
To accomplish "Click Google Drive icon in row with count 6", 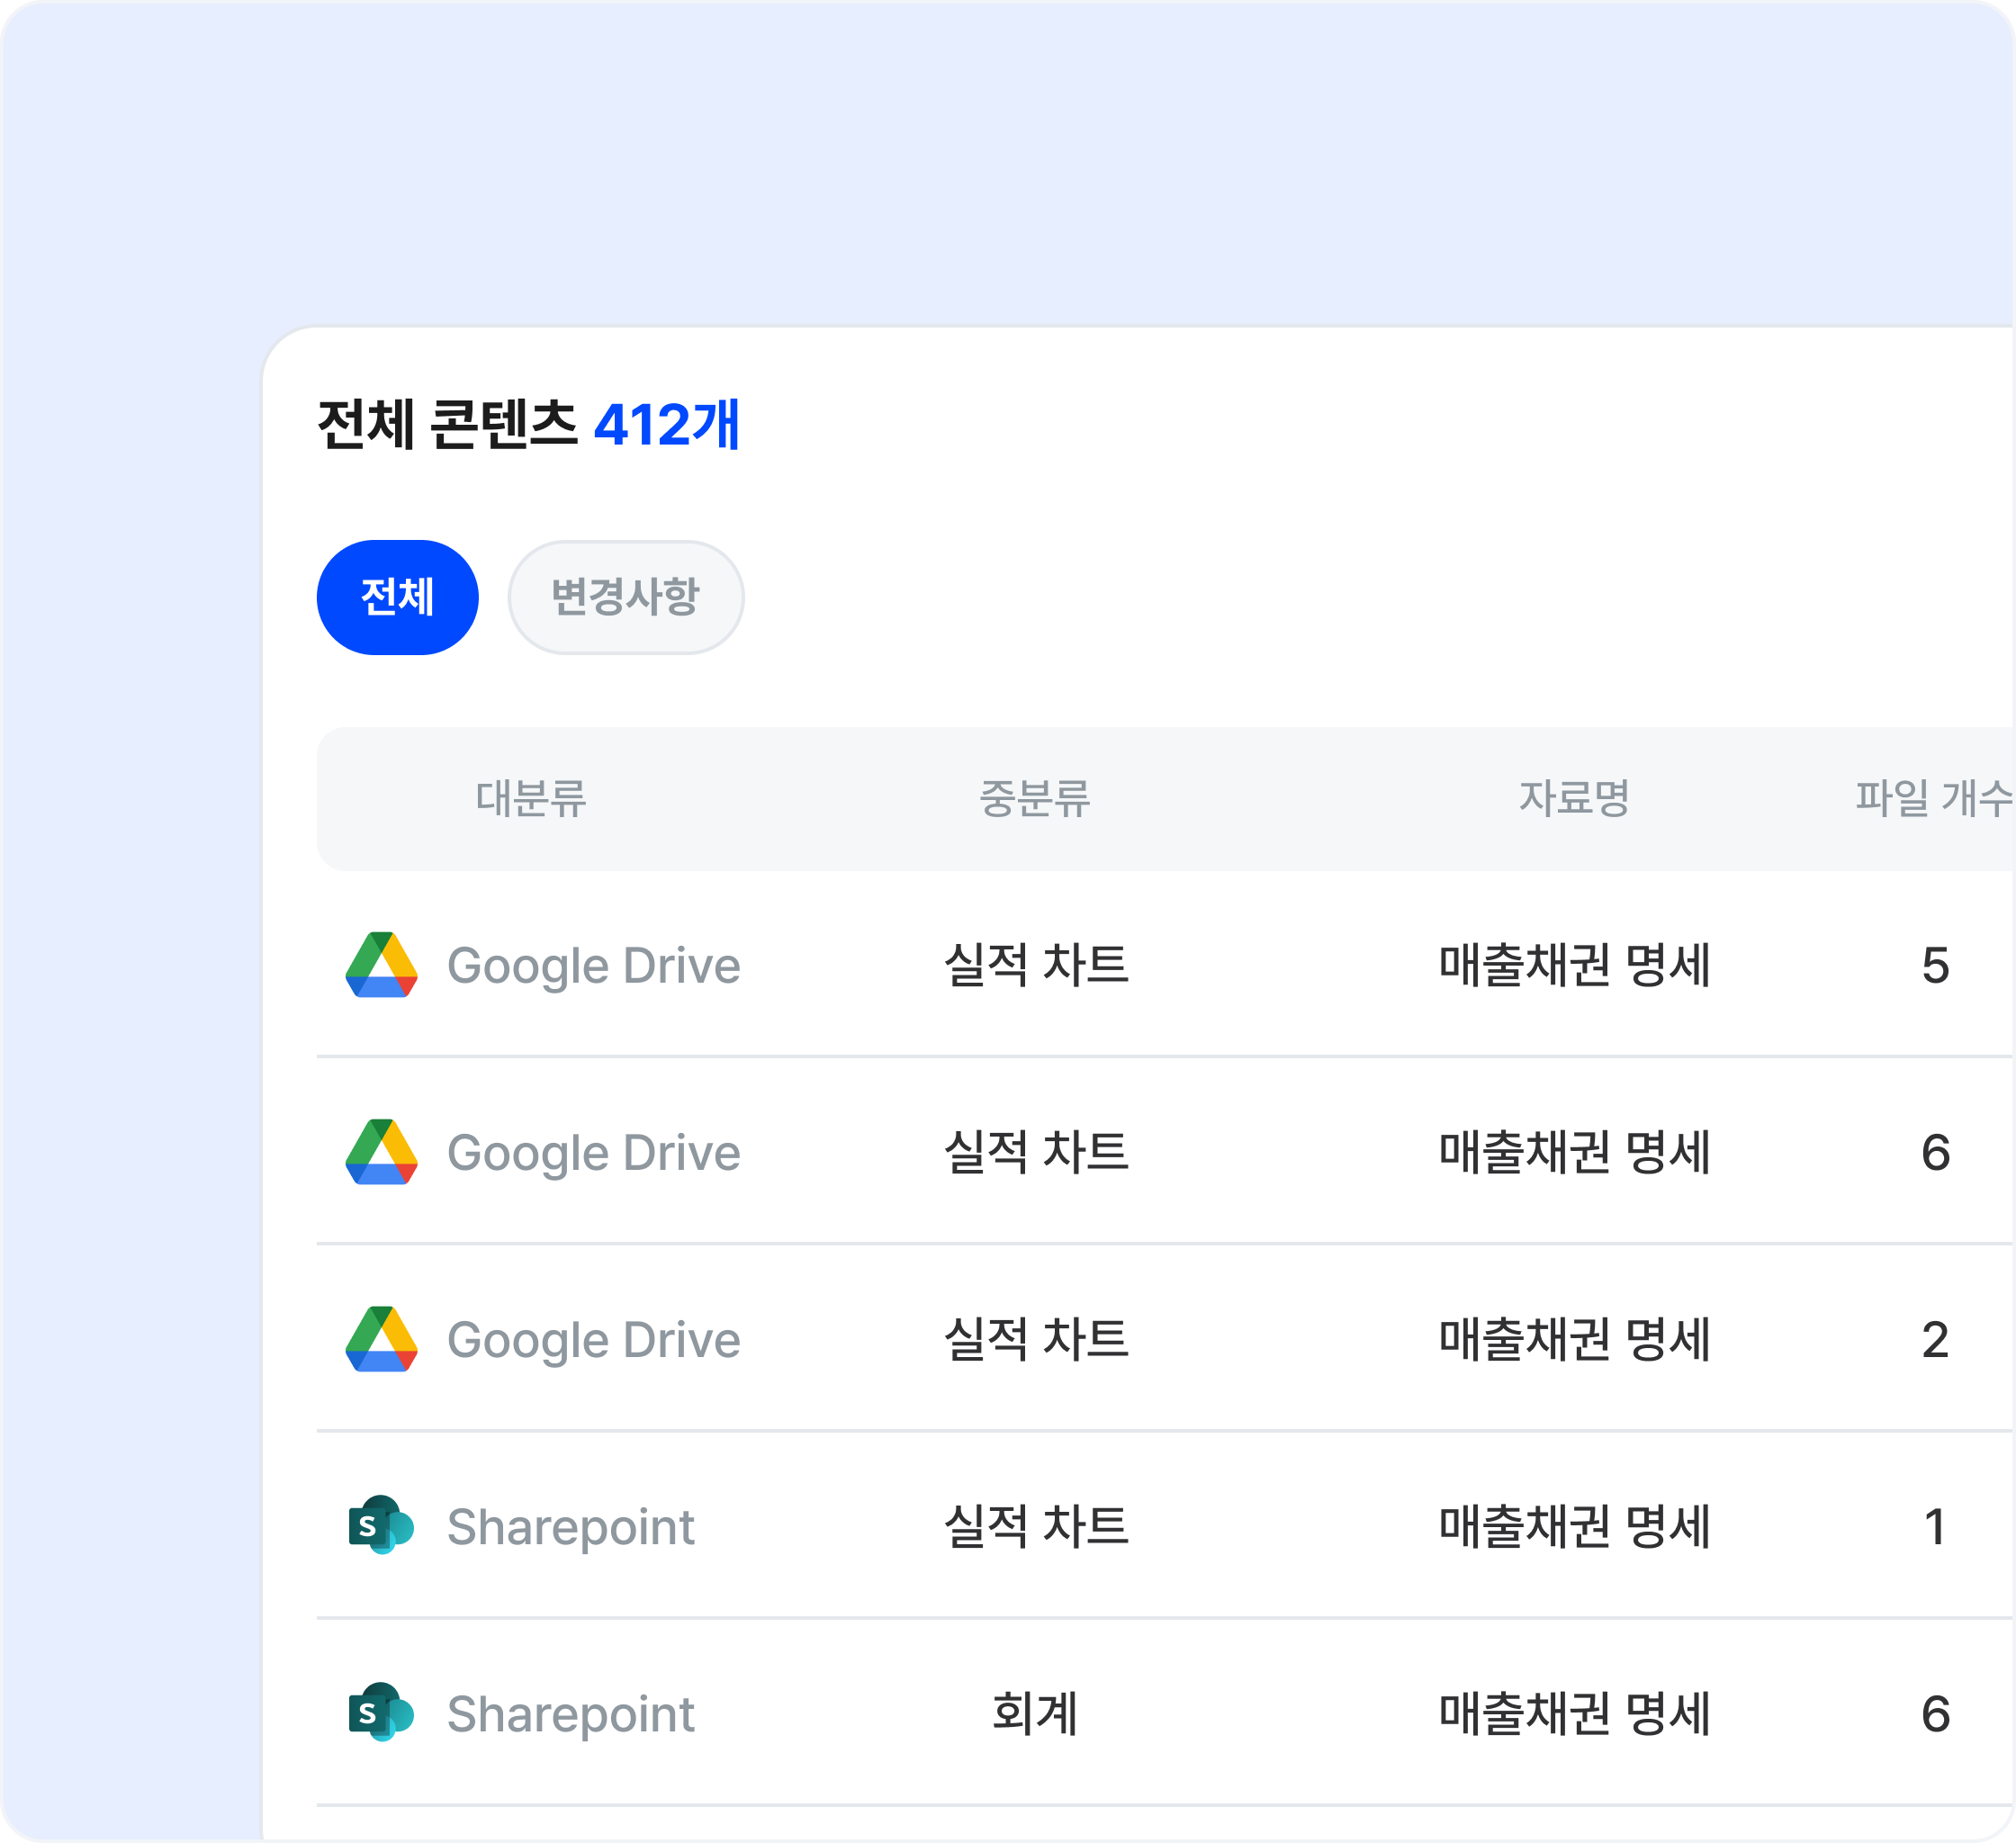I will click(381, 1152).
